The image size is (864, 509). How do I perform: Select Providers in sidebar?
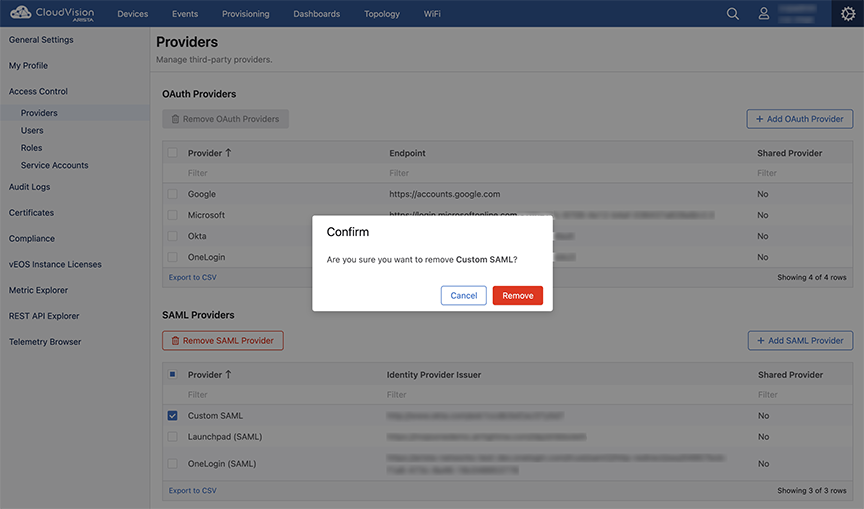[x=39, y=113]
